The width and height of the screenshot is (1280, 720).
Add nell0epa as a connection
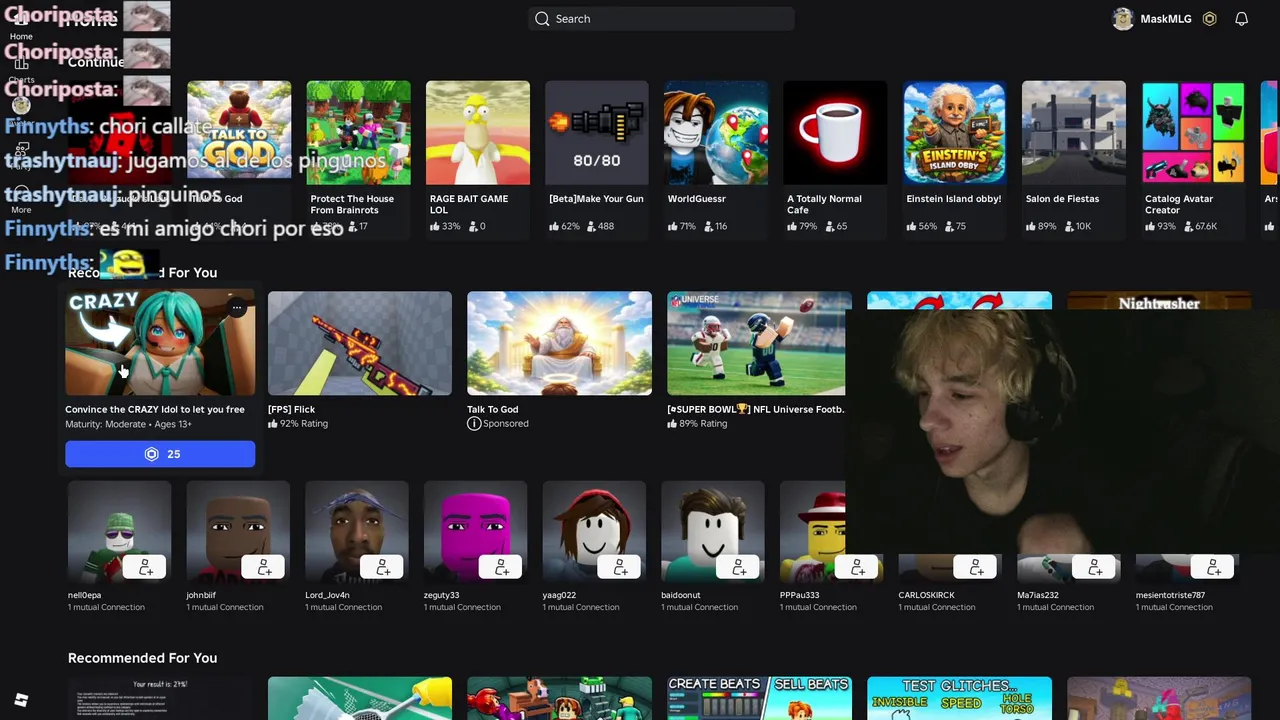(x=145, y=567)
